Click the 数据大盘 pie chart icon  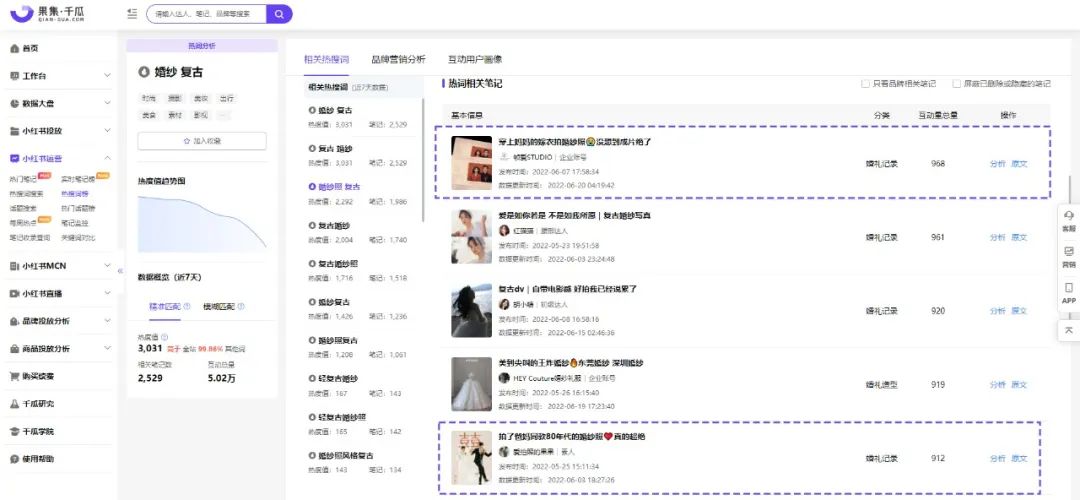14,103
